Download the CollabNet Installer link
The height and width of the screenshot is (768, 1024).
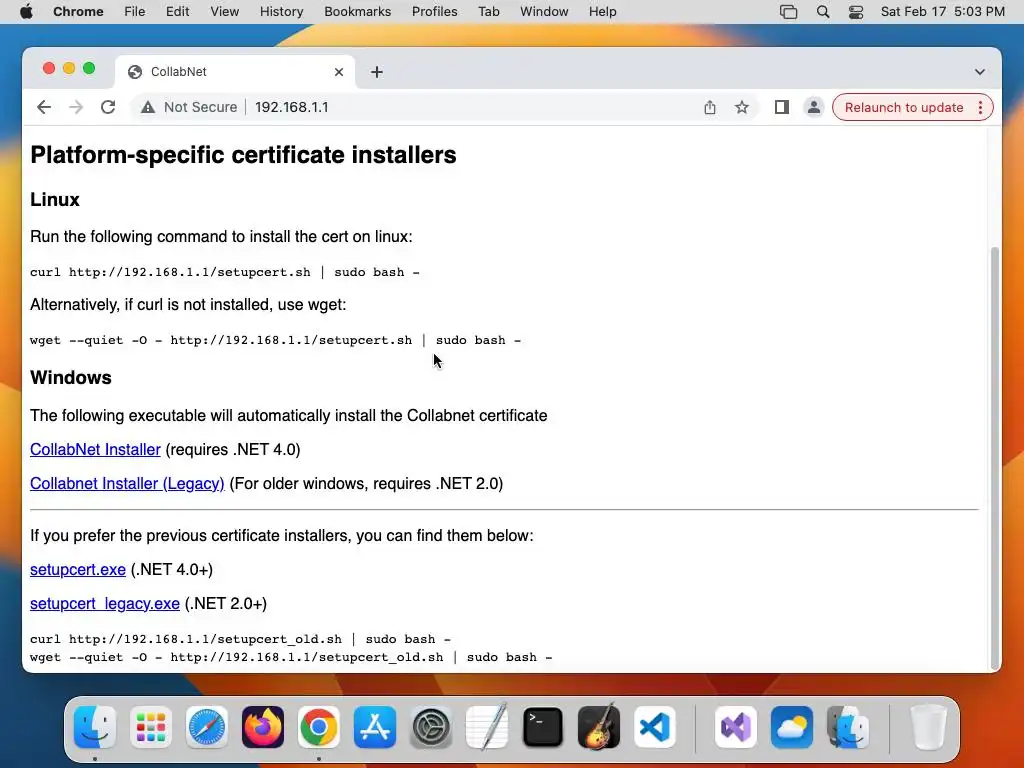pyautogui.click(x=95, y=449)
